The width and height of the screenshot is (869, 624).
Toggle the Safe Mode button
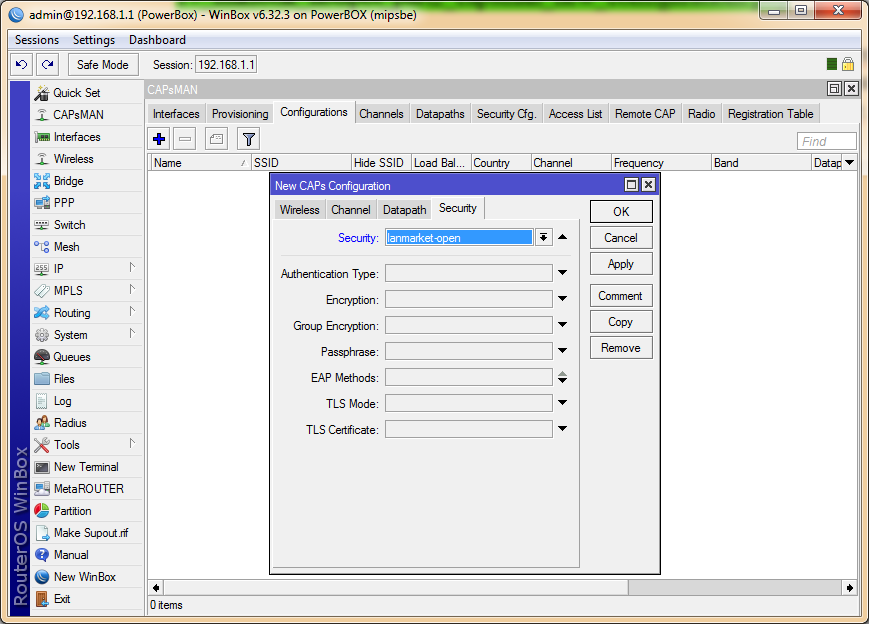click(103, 64)
